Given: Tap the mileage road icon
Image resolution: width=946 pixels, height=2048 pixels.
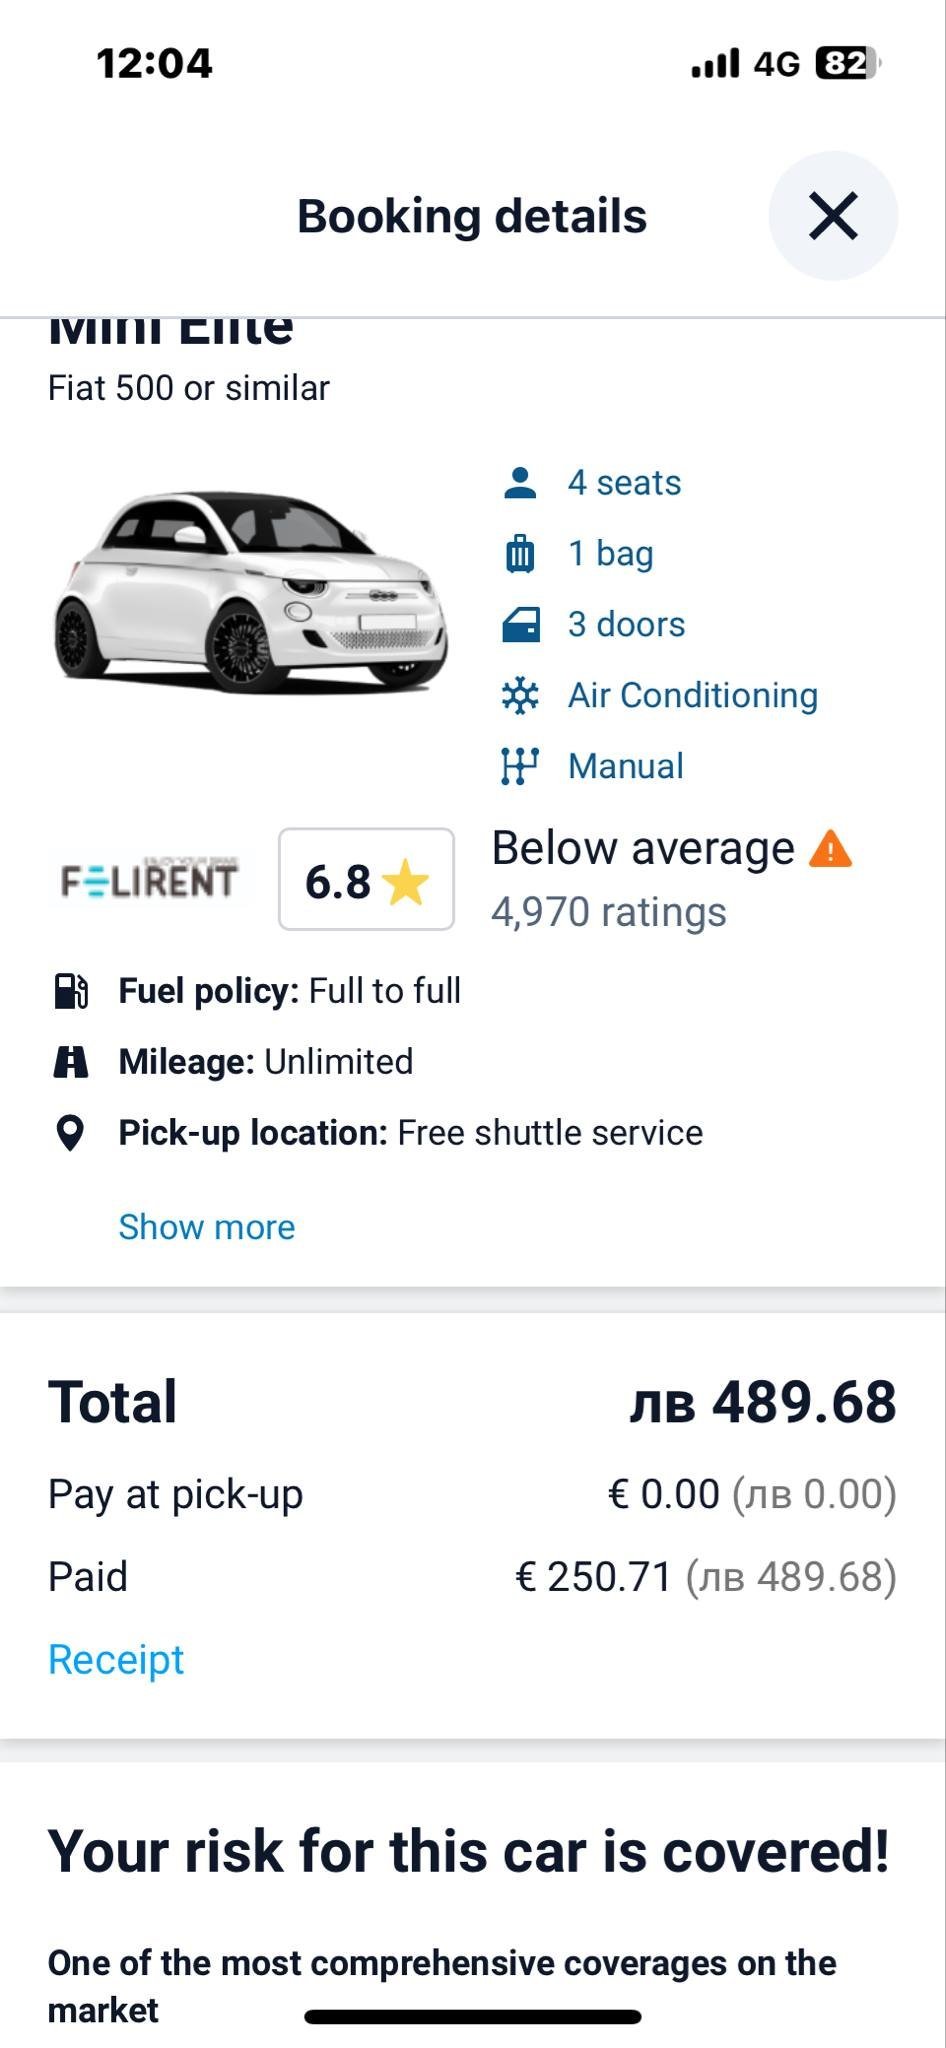Looking at the screenshot, I should click(x=70, y=1062).
